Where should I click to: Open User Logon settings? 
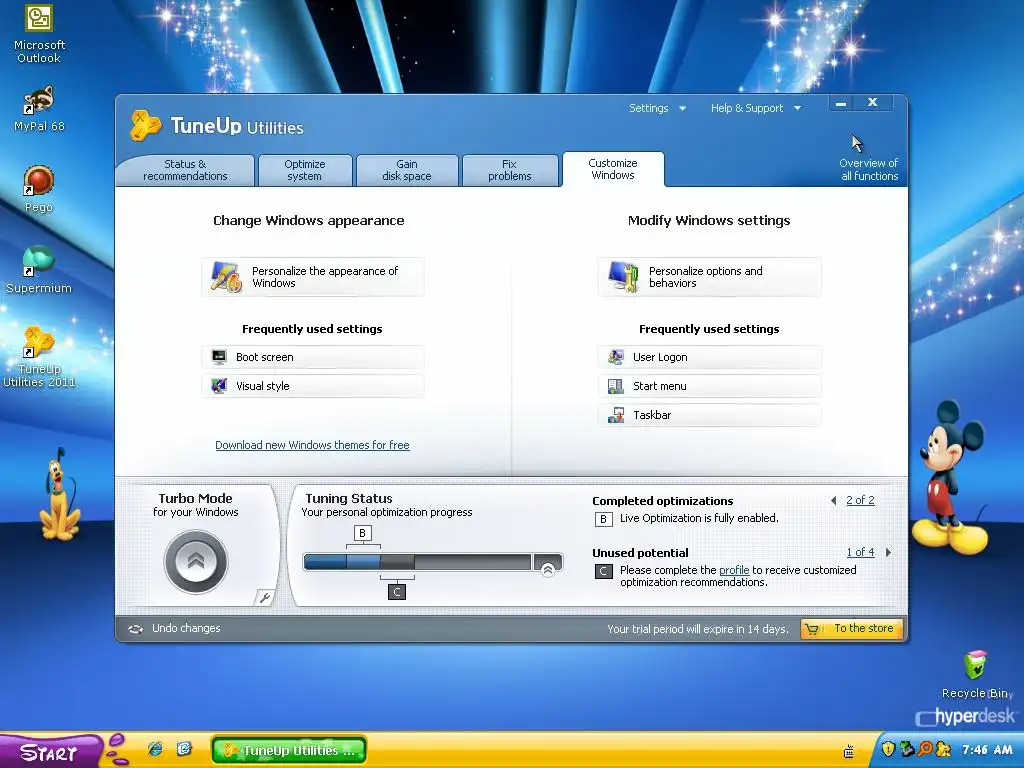(x=709, y=357)
